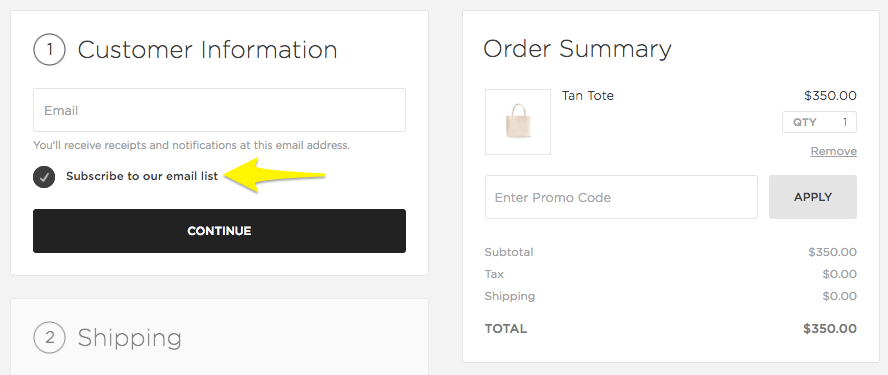
Task: Focus the Email input field
Action: point(219,110)
